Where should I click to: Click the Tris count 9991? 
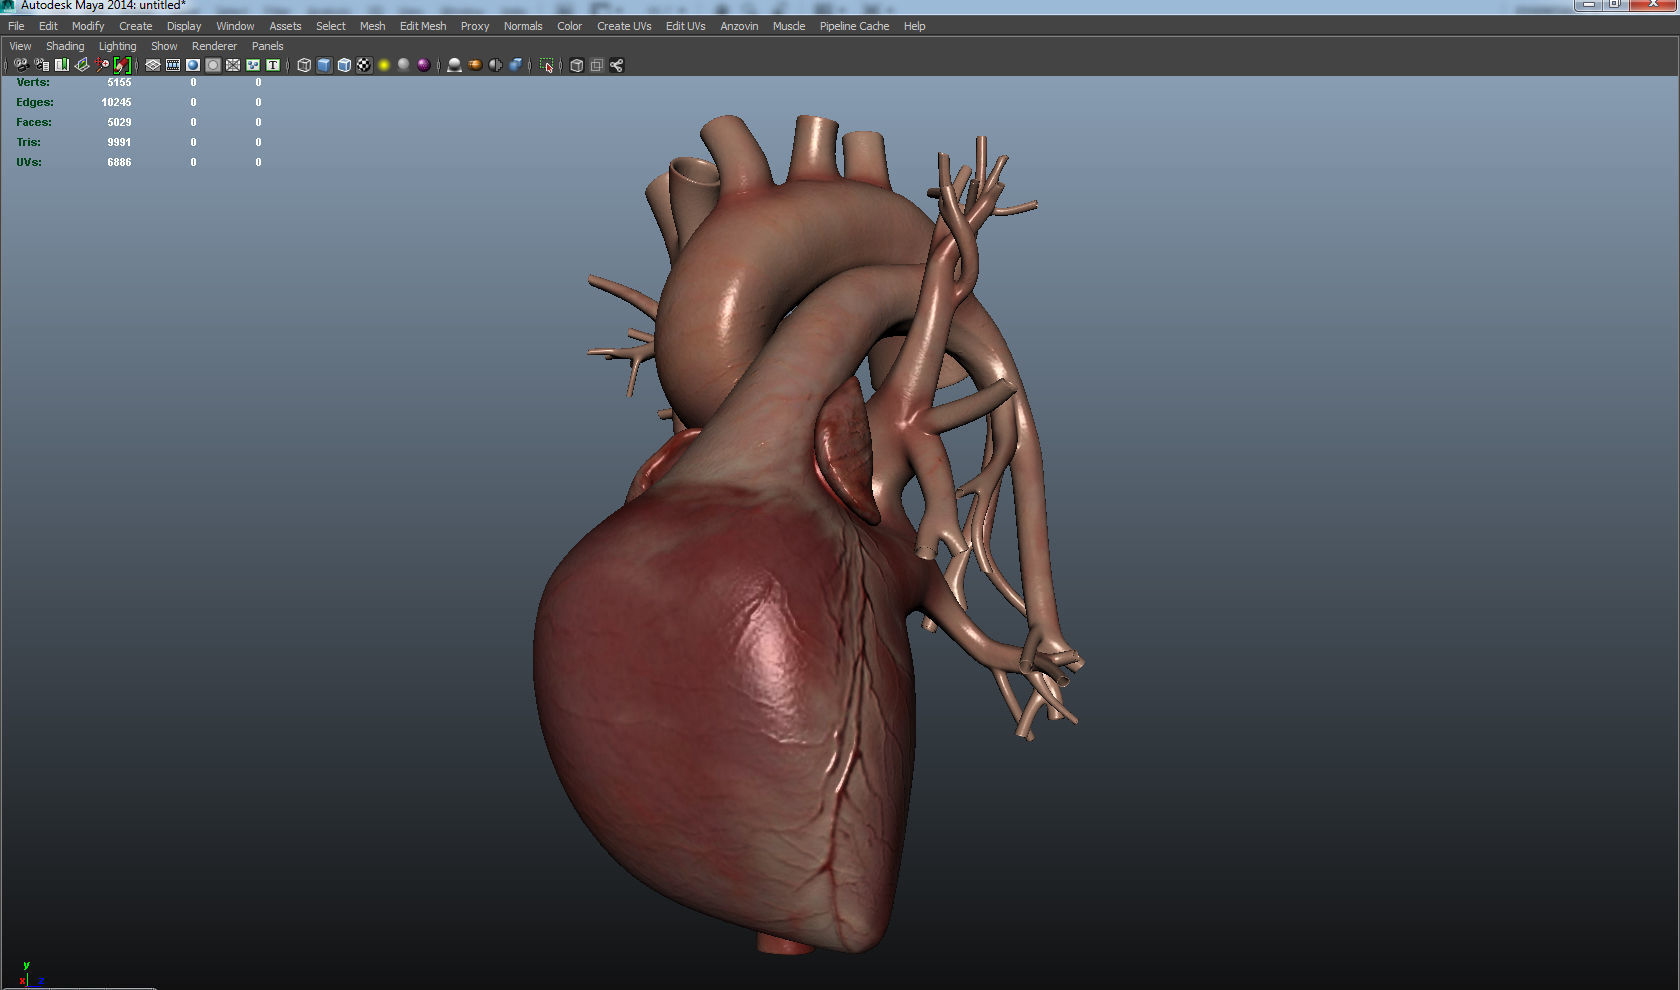point(119,142)
